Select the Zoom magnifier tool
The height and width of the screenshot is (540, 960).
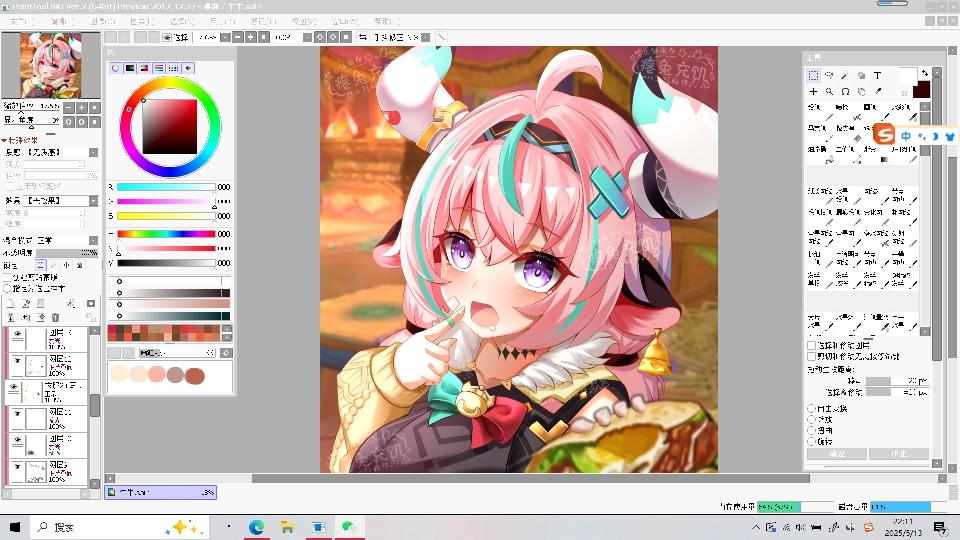(829, 91)
